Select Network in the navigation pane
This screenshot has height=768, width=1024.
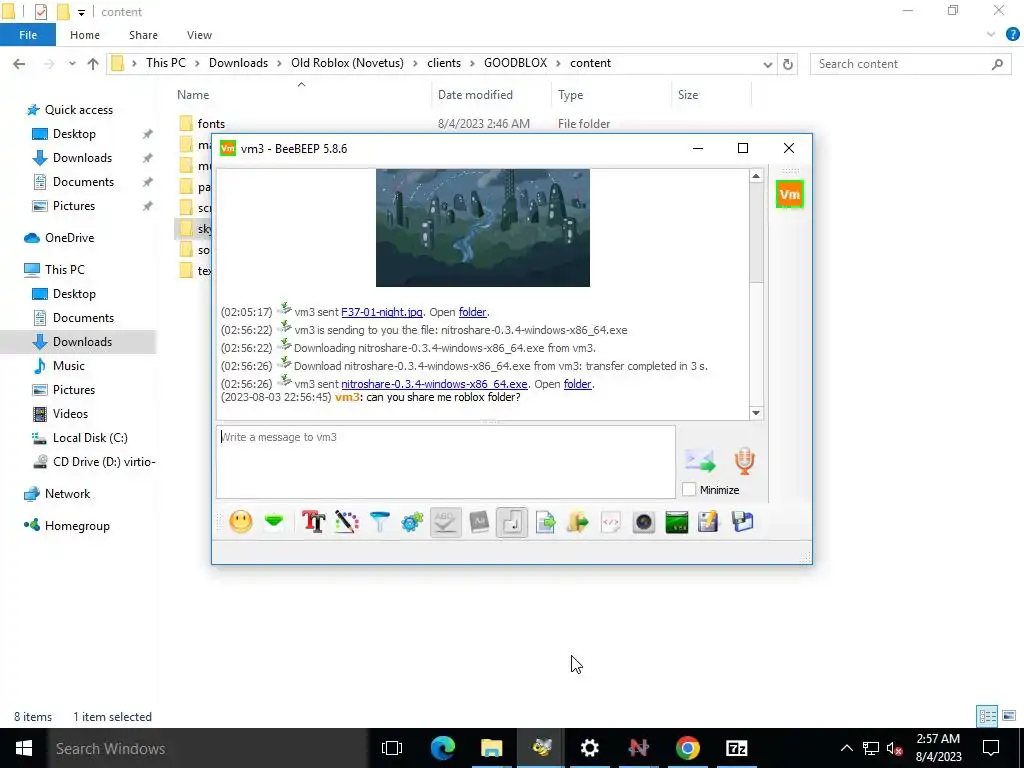[67, 494]
